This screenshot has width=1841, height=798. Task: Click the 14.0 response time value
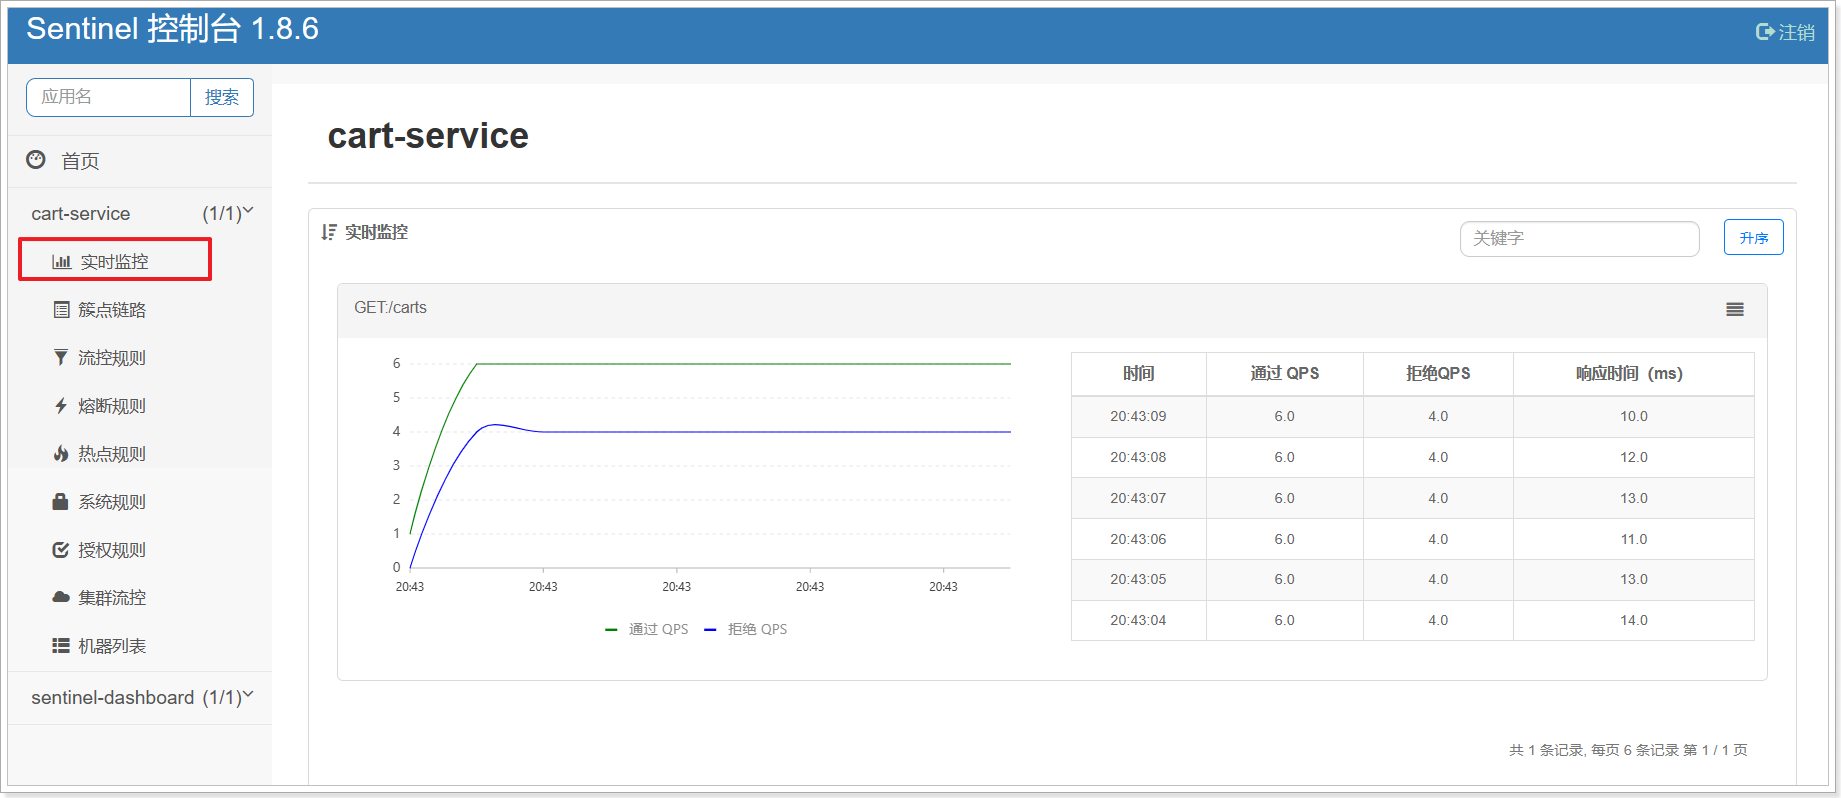point(1634,620)
